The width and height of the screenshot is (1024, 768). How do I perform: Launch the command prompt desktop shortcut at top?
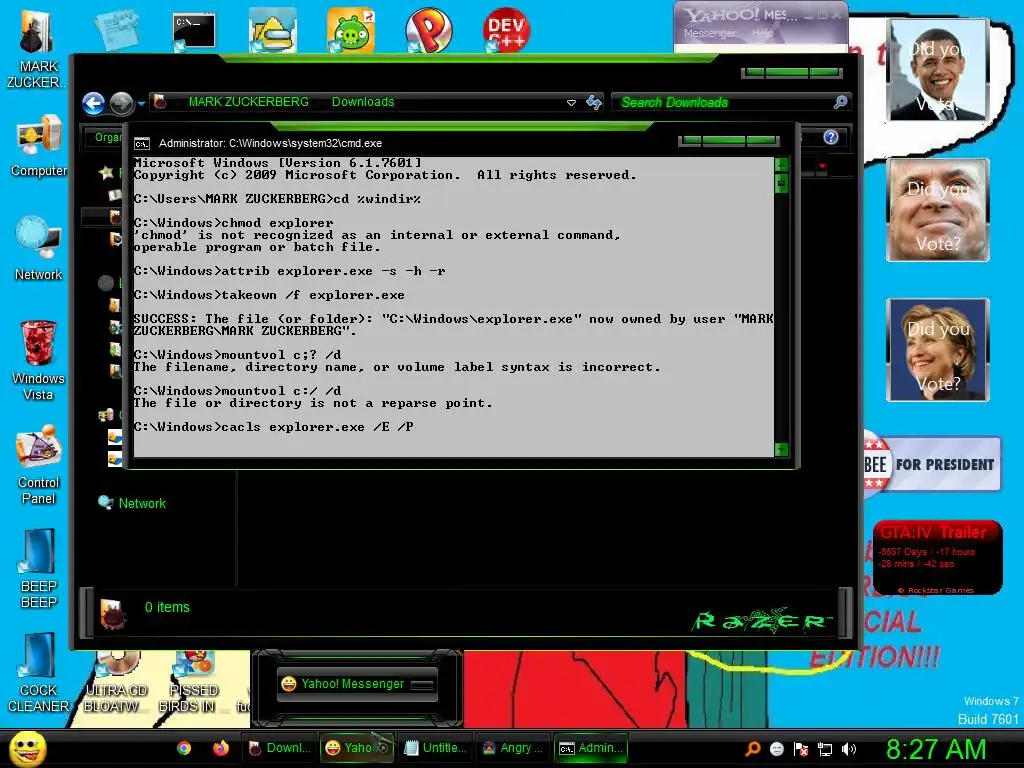pos(194,31)
